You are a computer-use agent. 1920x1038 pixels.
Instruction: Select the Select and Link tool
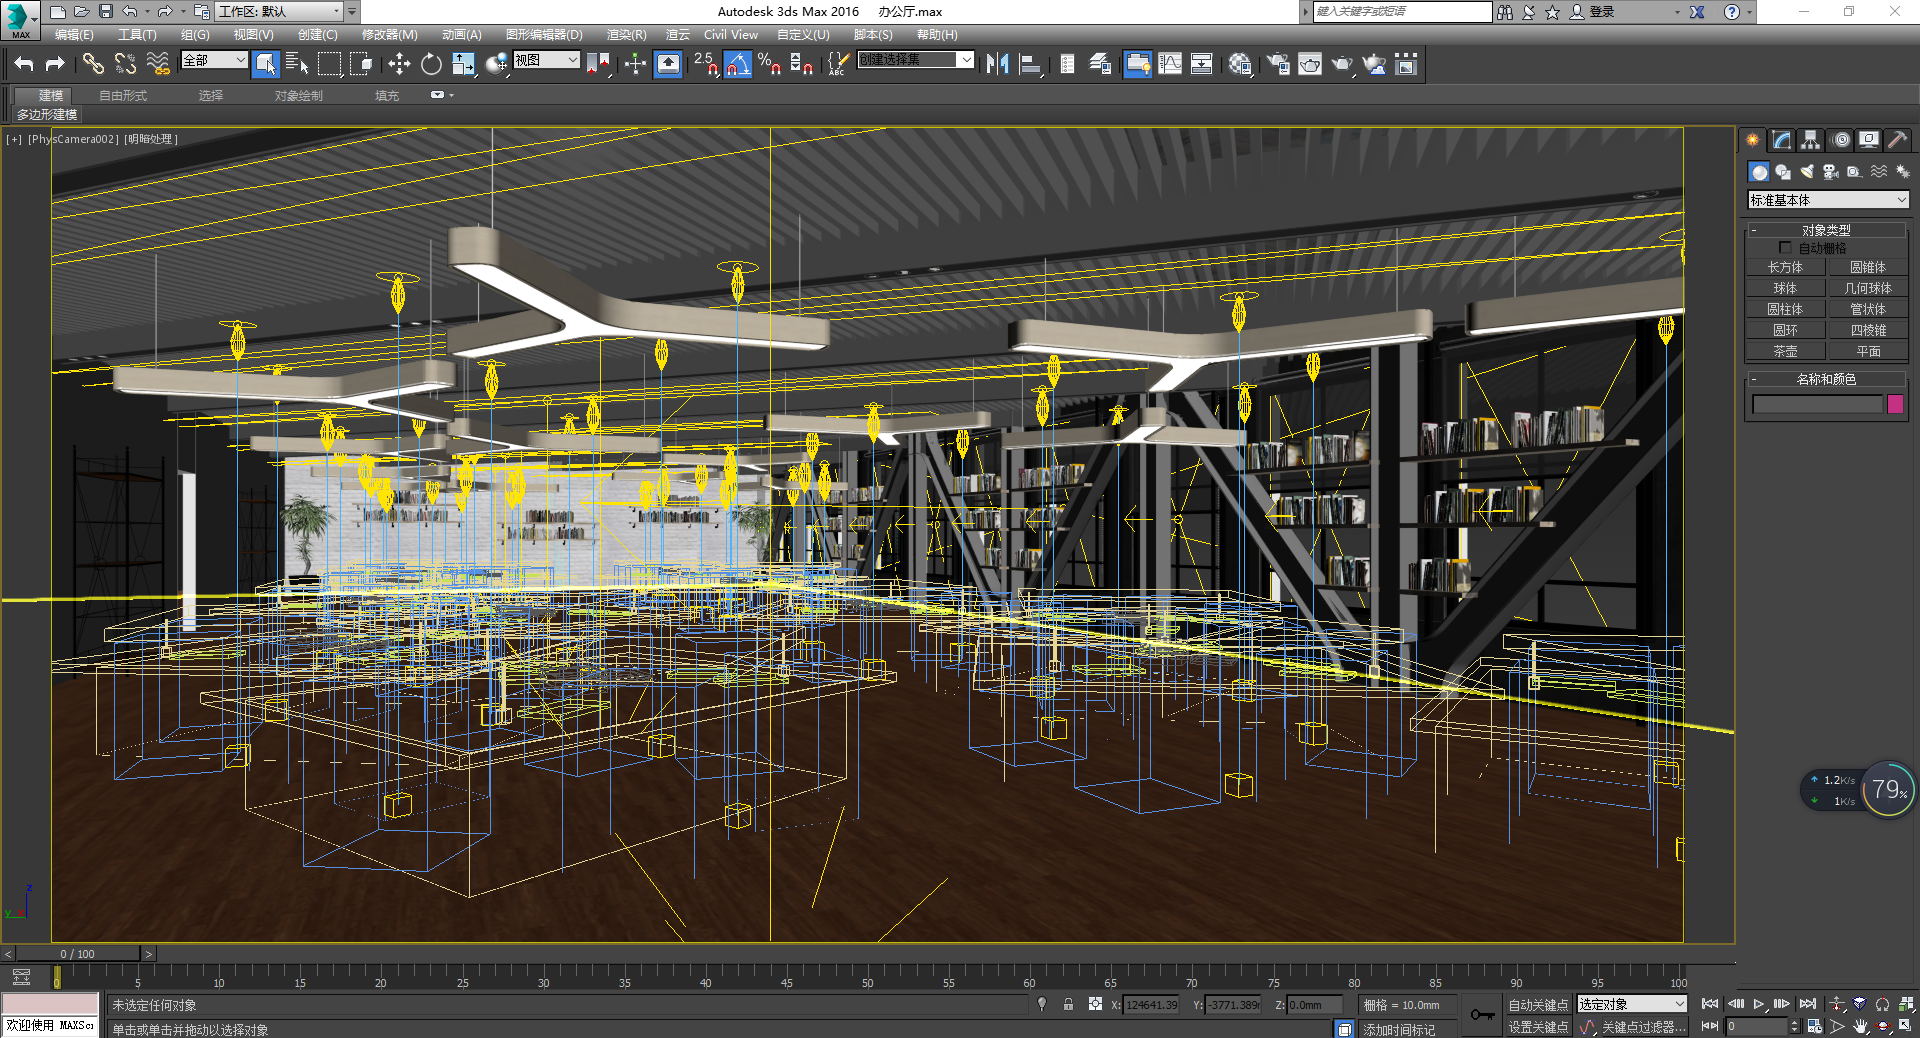pyautogui.click(x=93, y=64)
